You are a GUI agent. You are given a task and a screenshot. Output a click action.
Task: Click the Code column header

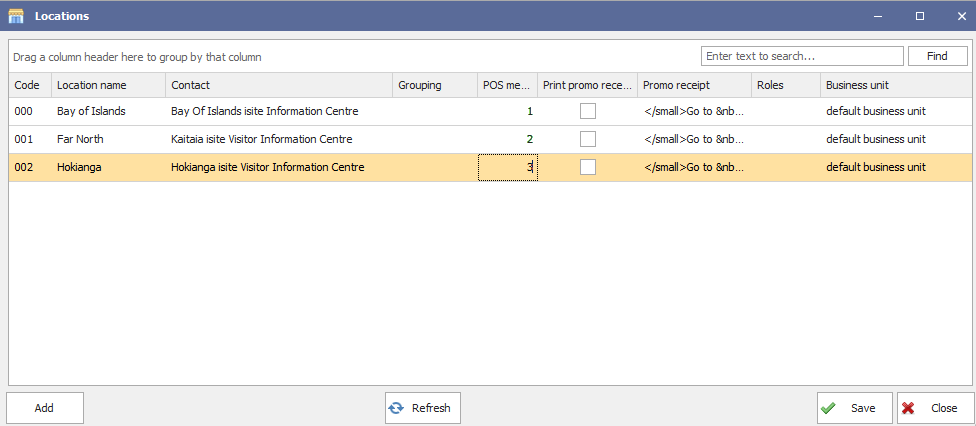[30, 85]
